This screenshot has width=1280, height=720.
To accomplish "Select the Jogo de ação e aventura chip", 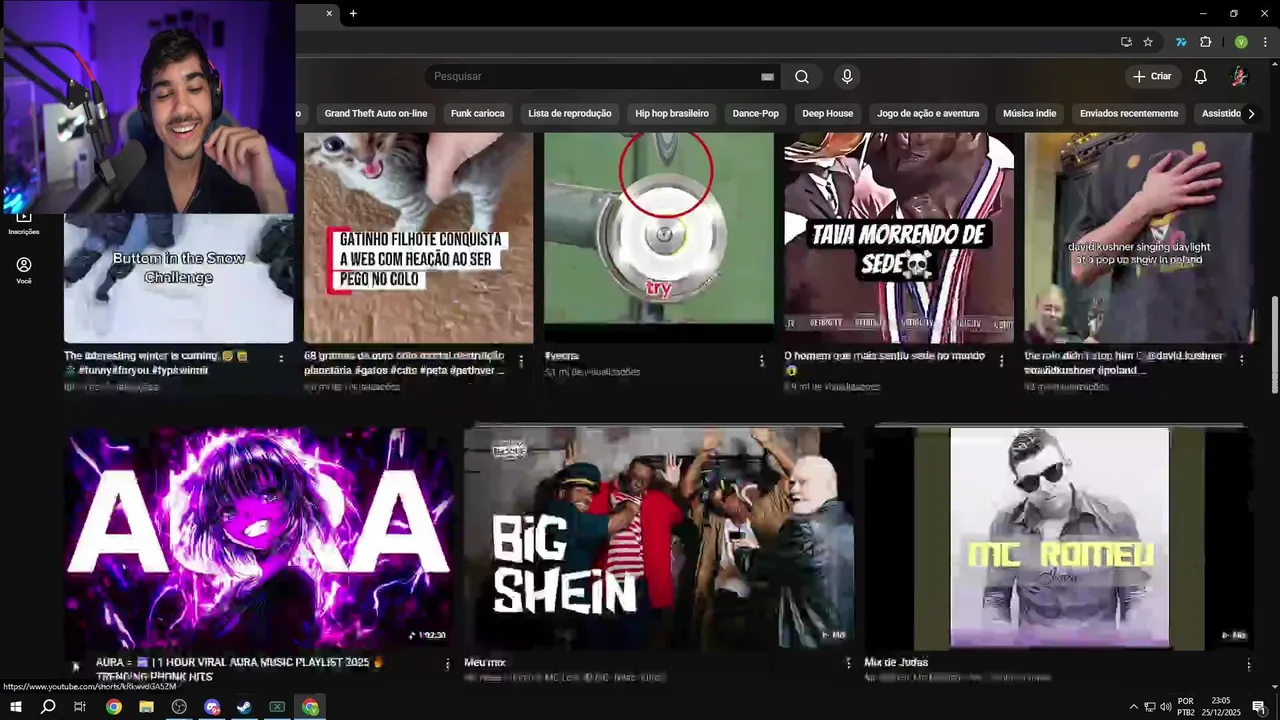I will point(928,113).
